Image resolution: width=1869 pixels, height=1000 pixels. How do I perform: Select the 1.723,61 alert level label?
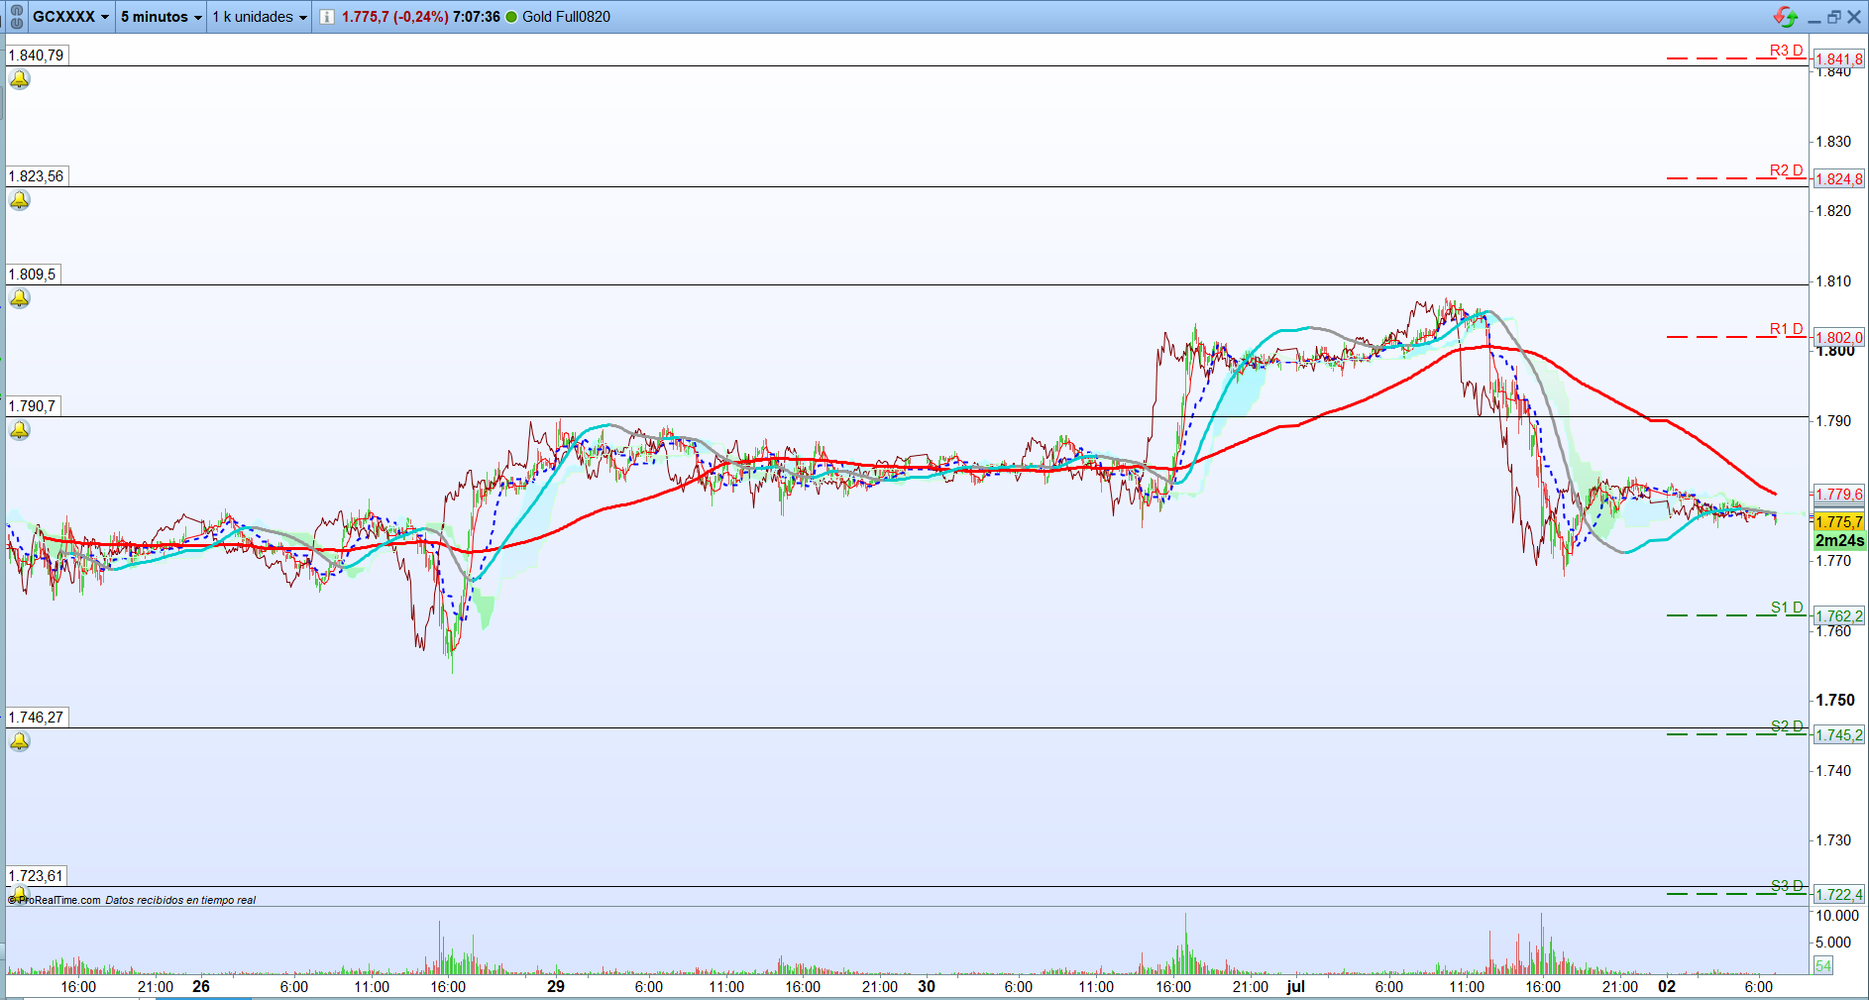click(x=37, y=876)
